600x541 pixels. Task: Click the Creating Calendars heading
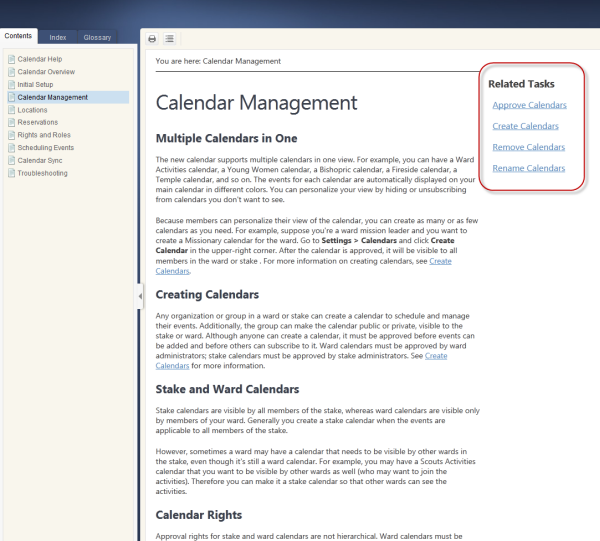207,295
